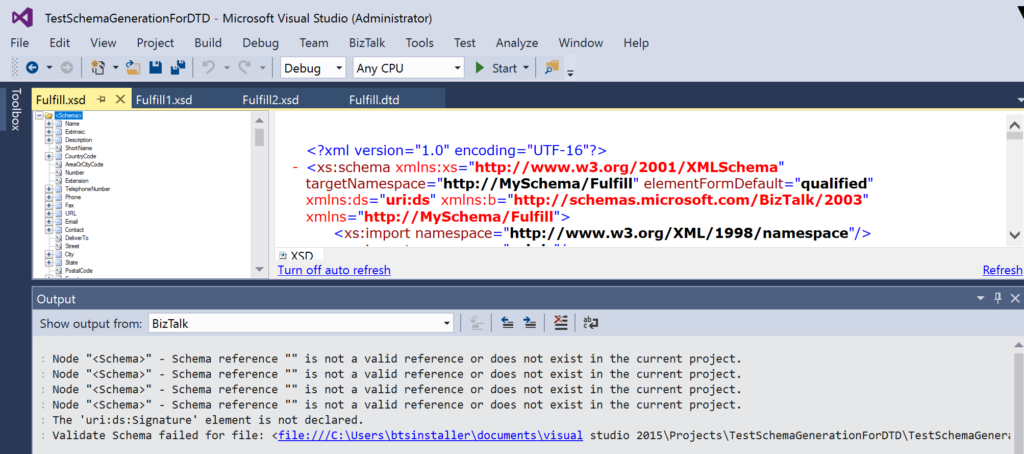Open the Start button dropdown arrow
The image size is (1024, 454).
526,68
